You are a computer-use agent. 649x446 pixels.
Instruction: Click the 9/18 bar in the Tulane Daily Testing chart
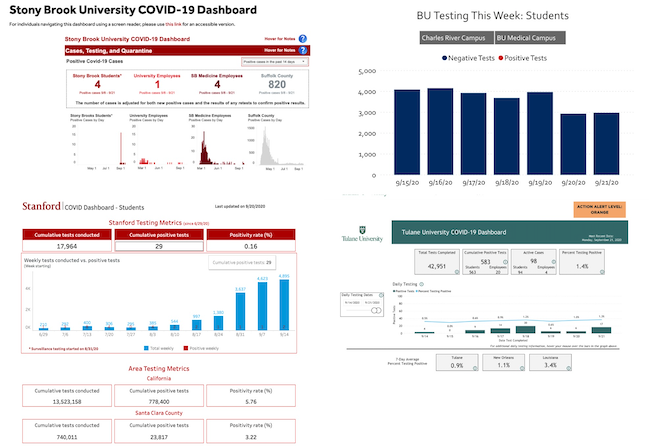[x=526, y=330]
